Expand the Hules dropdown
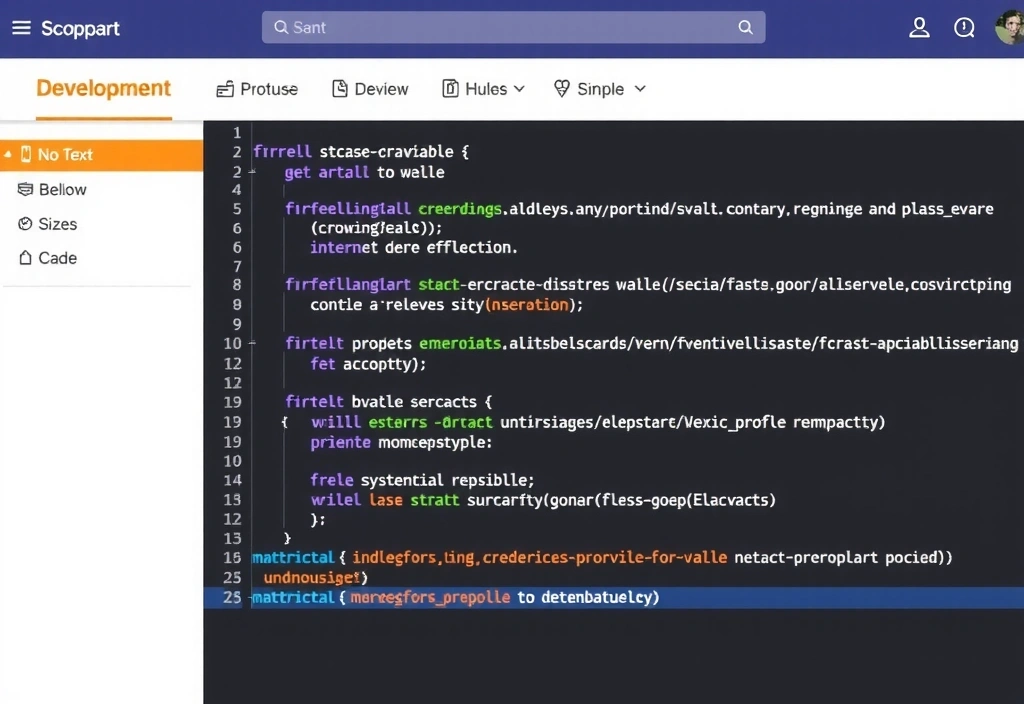The image size is (1024, 704). tap(521, 88)
